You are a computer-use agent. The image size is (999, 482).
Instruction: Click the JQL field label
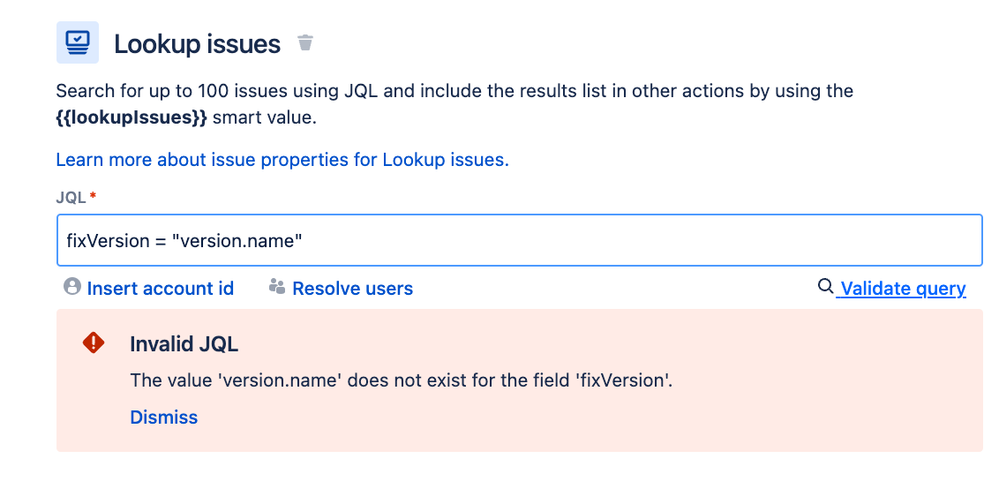tap(71, 198)
